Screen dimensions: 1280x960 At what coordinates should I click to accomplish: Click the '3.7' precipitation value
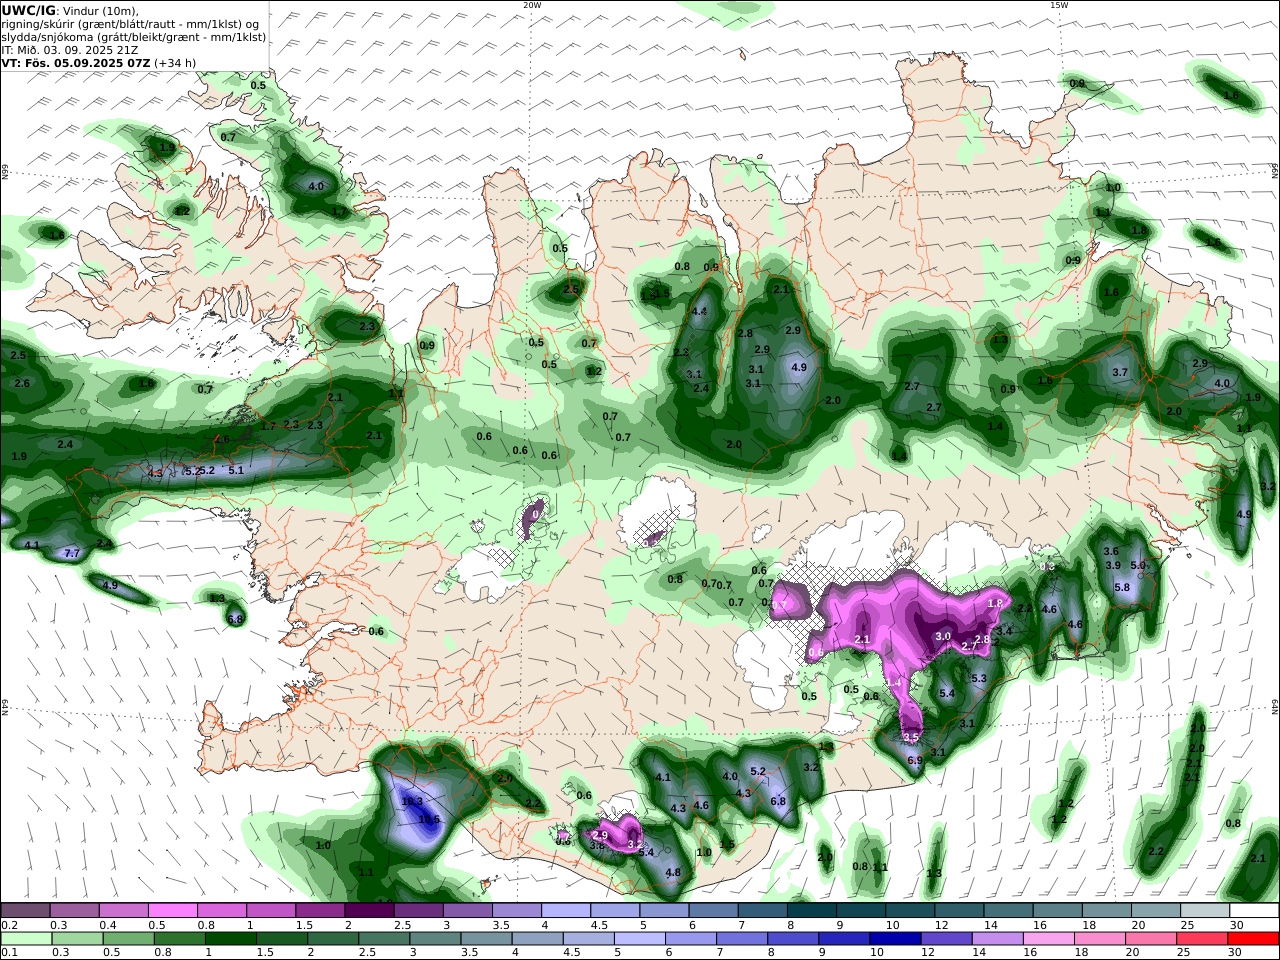(x=1120, y=373)
